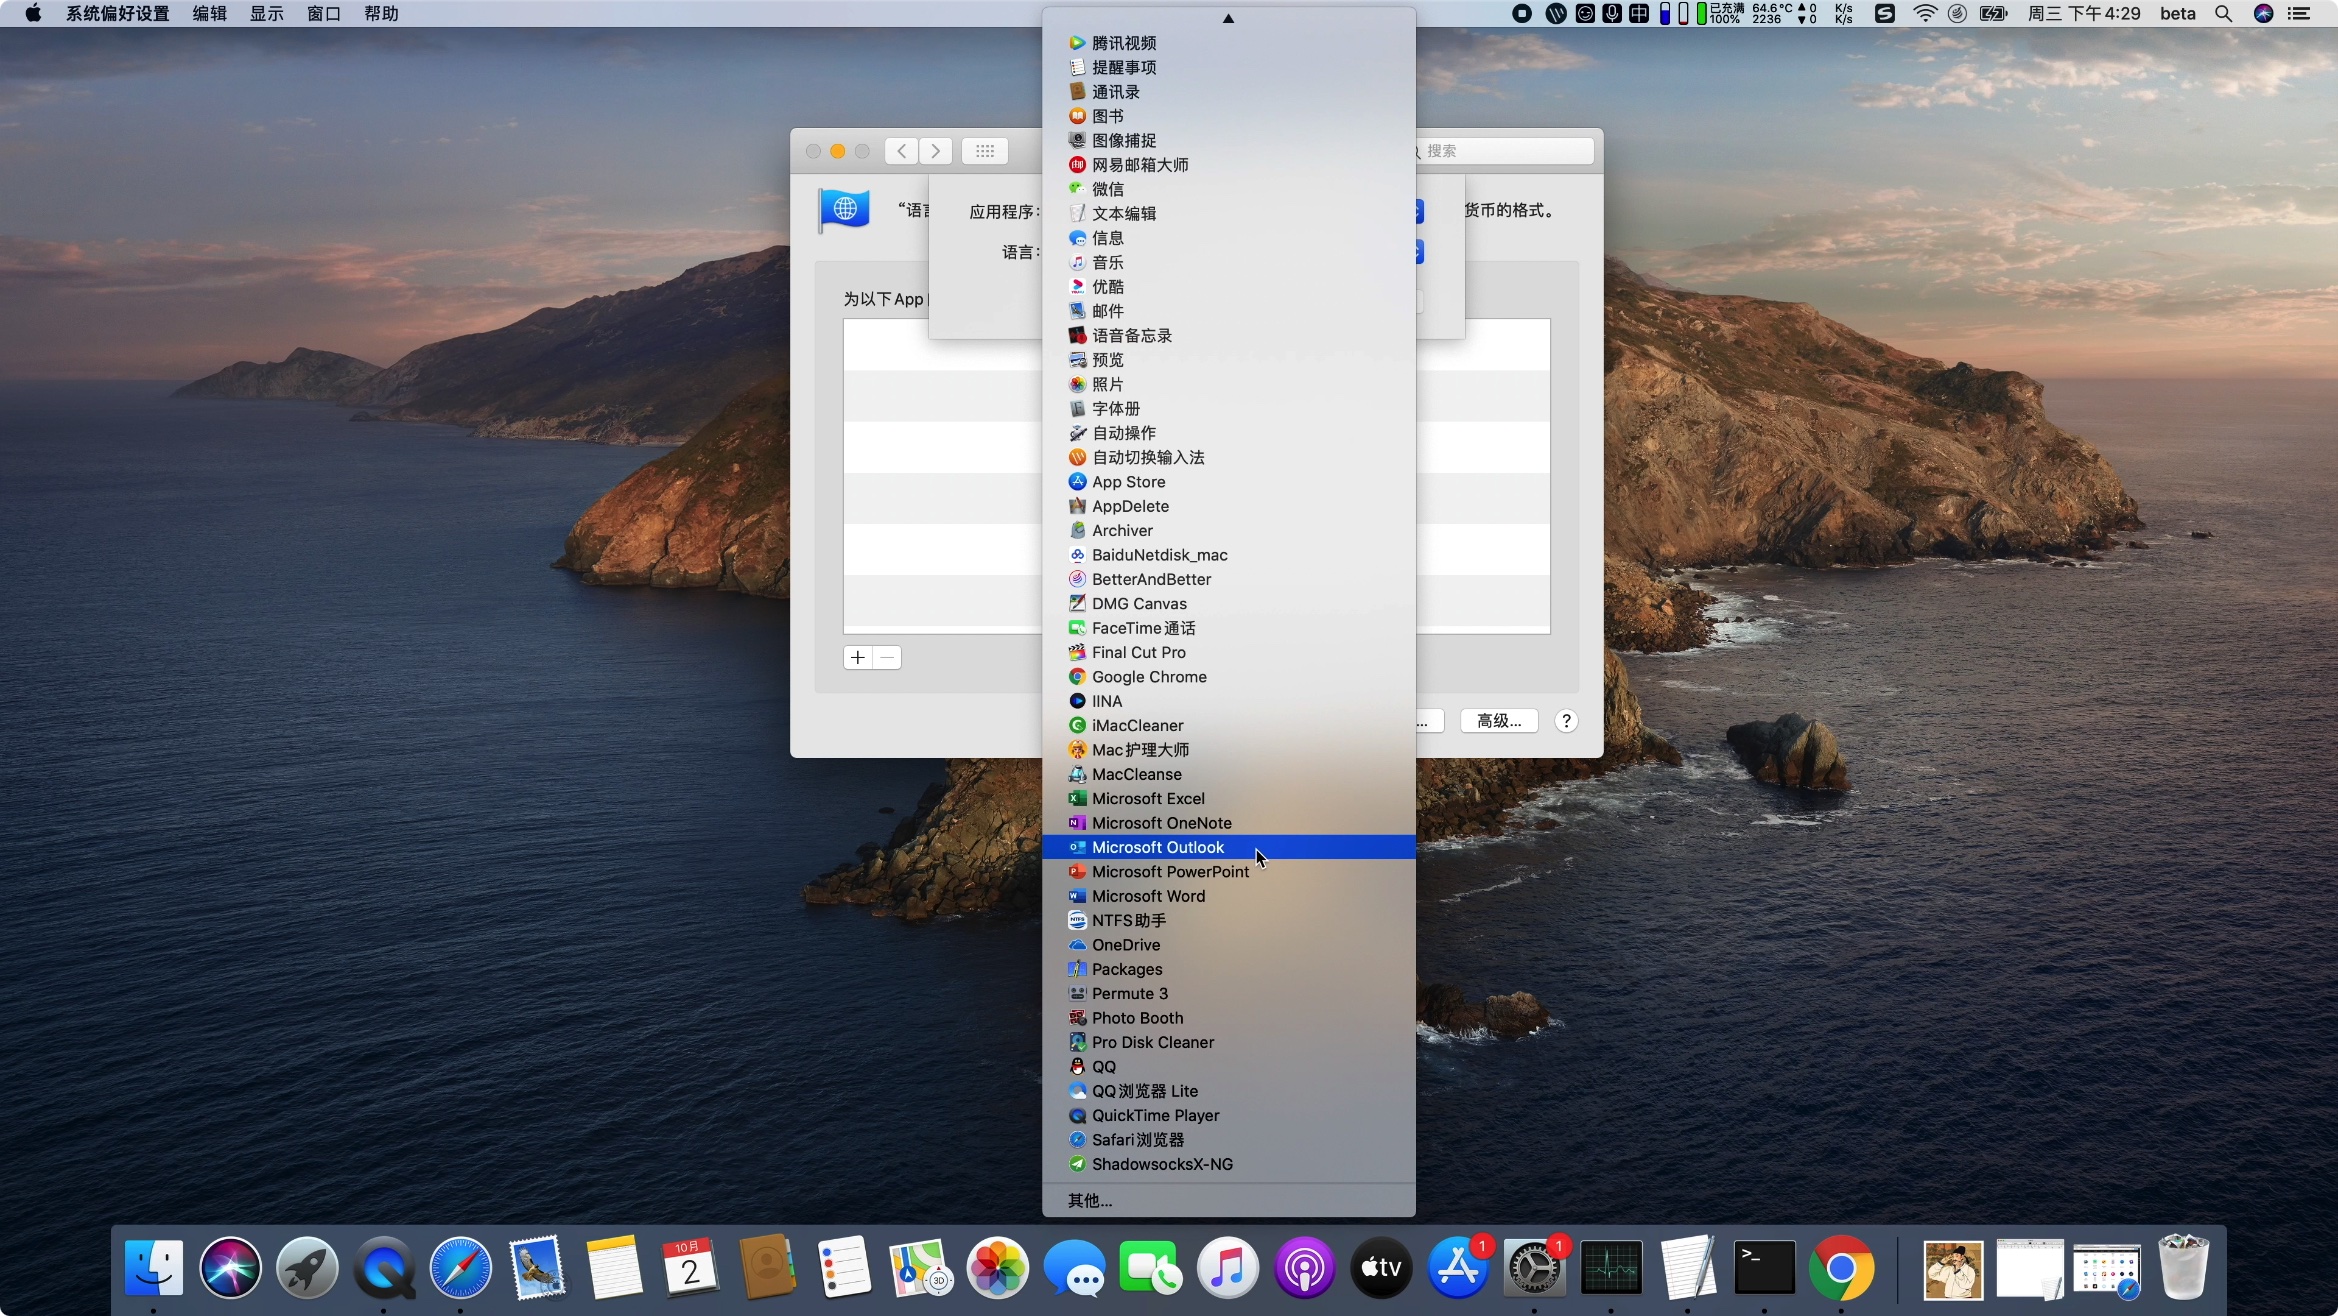Show all preferences grid button
2338x1316 pixels.
pos(985,151)
